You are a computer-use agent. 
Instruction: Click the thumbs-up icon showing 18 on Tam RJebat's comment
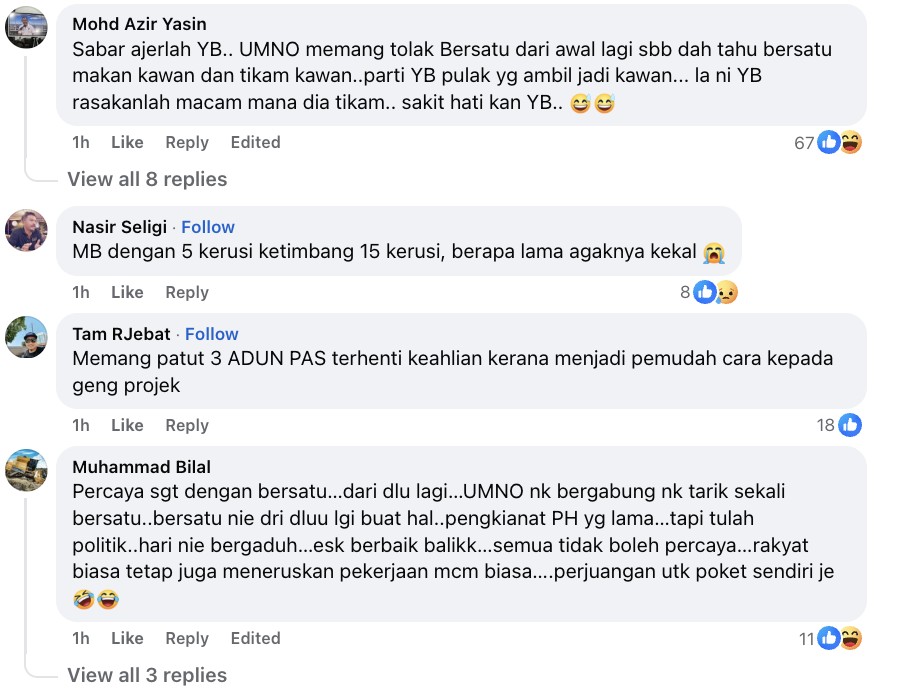[850, 425]
